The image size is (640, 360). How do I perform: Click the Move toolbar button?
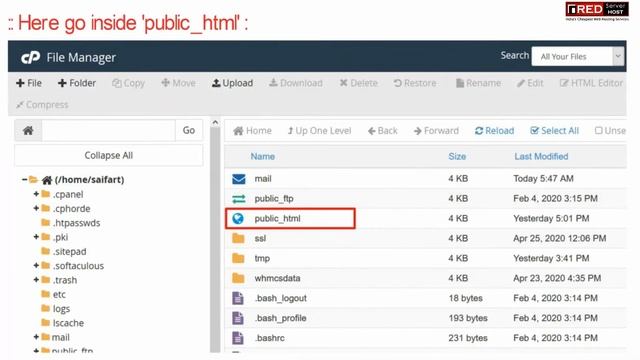point(178,83)
